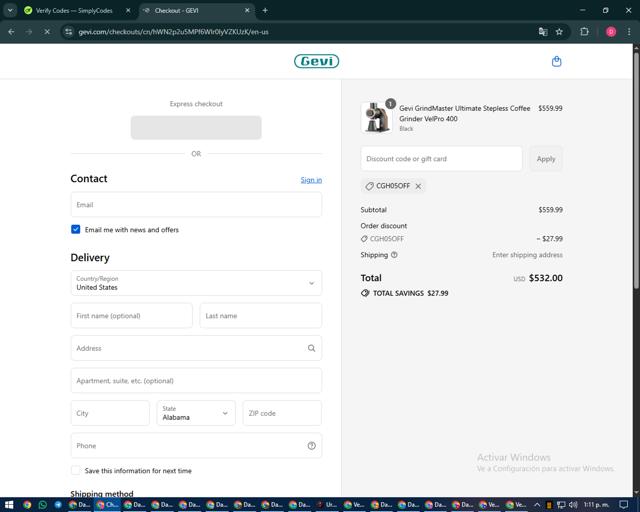
Task: Click the phone field help icon
Action: click(x=311, y=446)
